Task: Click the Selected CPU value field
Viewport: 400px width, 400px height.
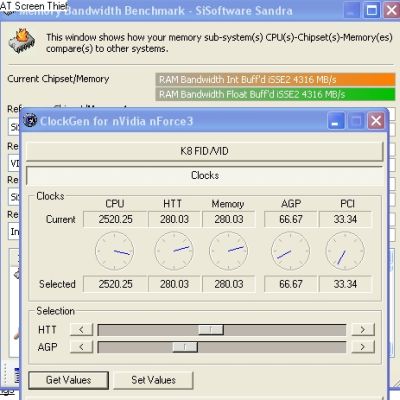Action: (115, 284)
